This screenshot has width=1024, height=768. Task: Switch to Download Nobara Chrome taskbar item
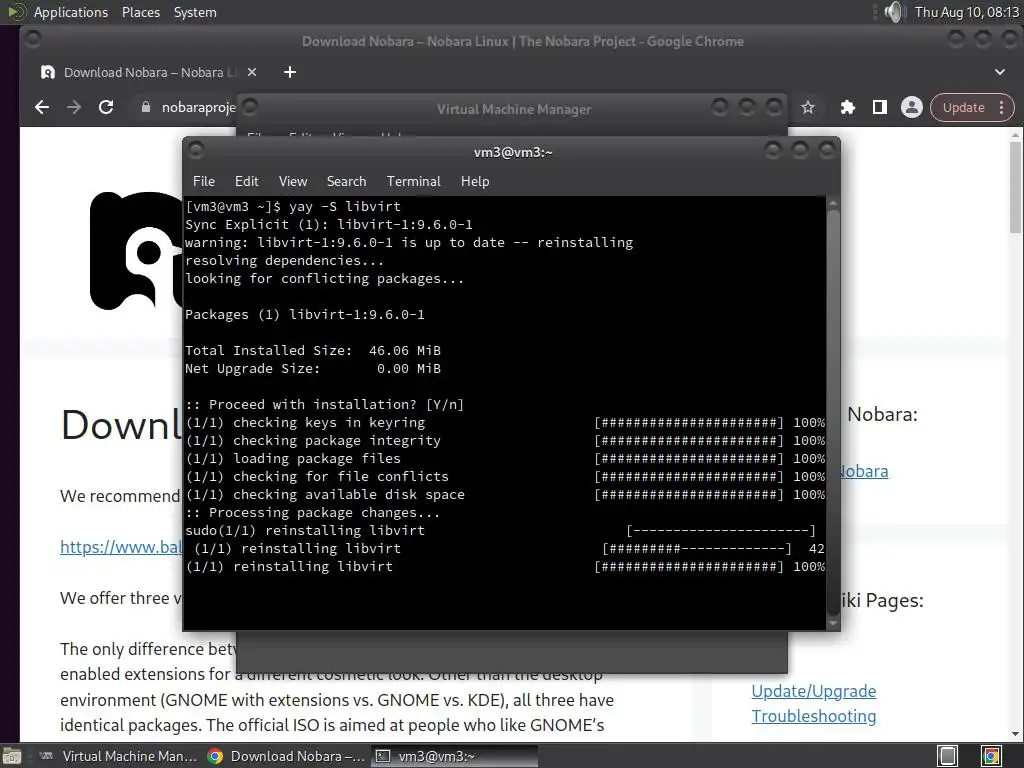click(x=286, y=756)
